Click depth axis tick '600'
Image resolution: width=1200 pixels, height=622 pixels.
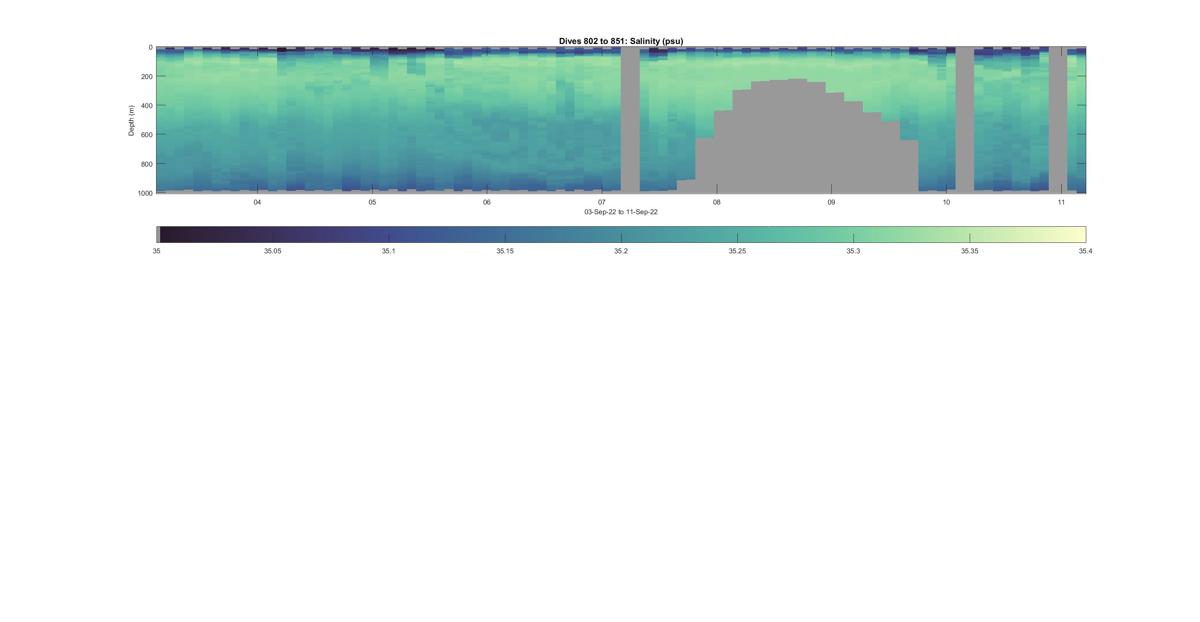point(146,135)
